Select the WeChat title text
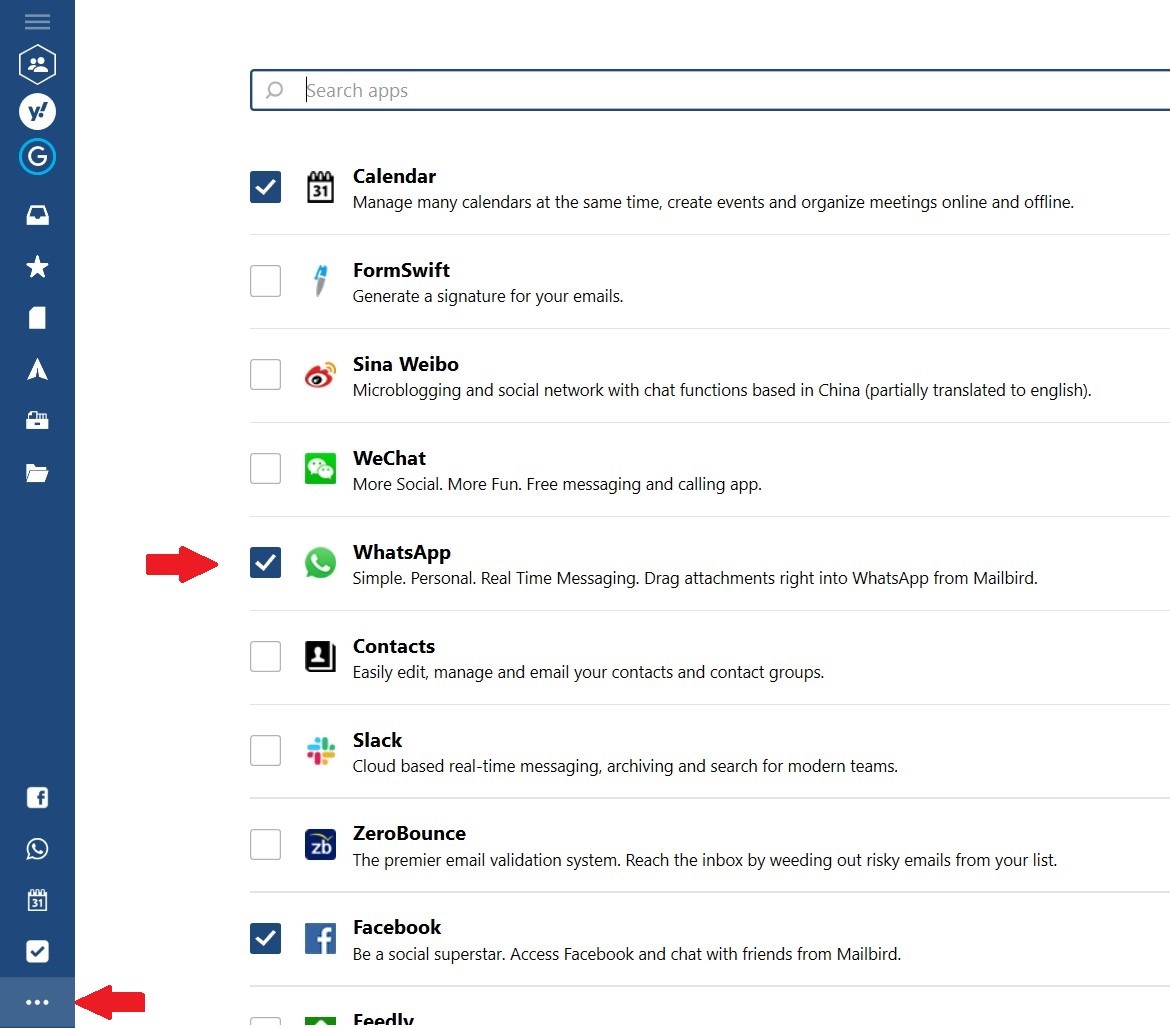 coord(389,458)
